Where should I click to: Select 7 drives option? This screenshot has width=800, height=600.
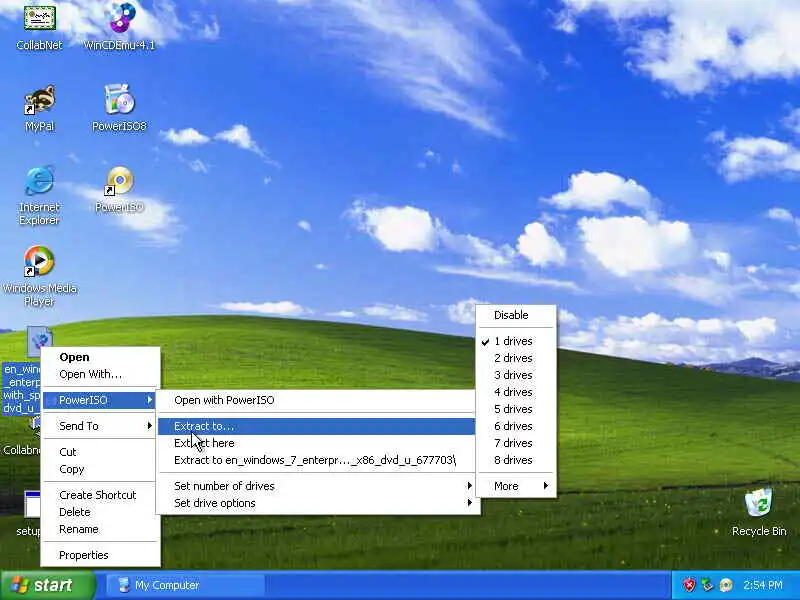pyautogui.click(x=516, y=443)
